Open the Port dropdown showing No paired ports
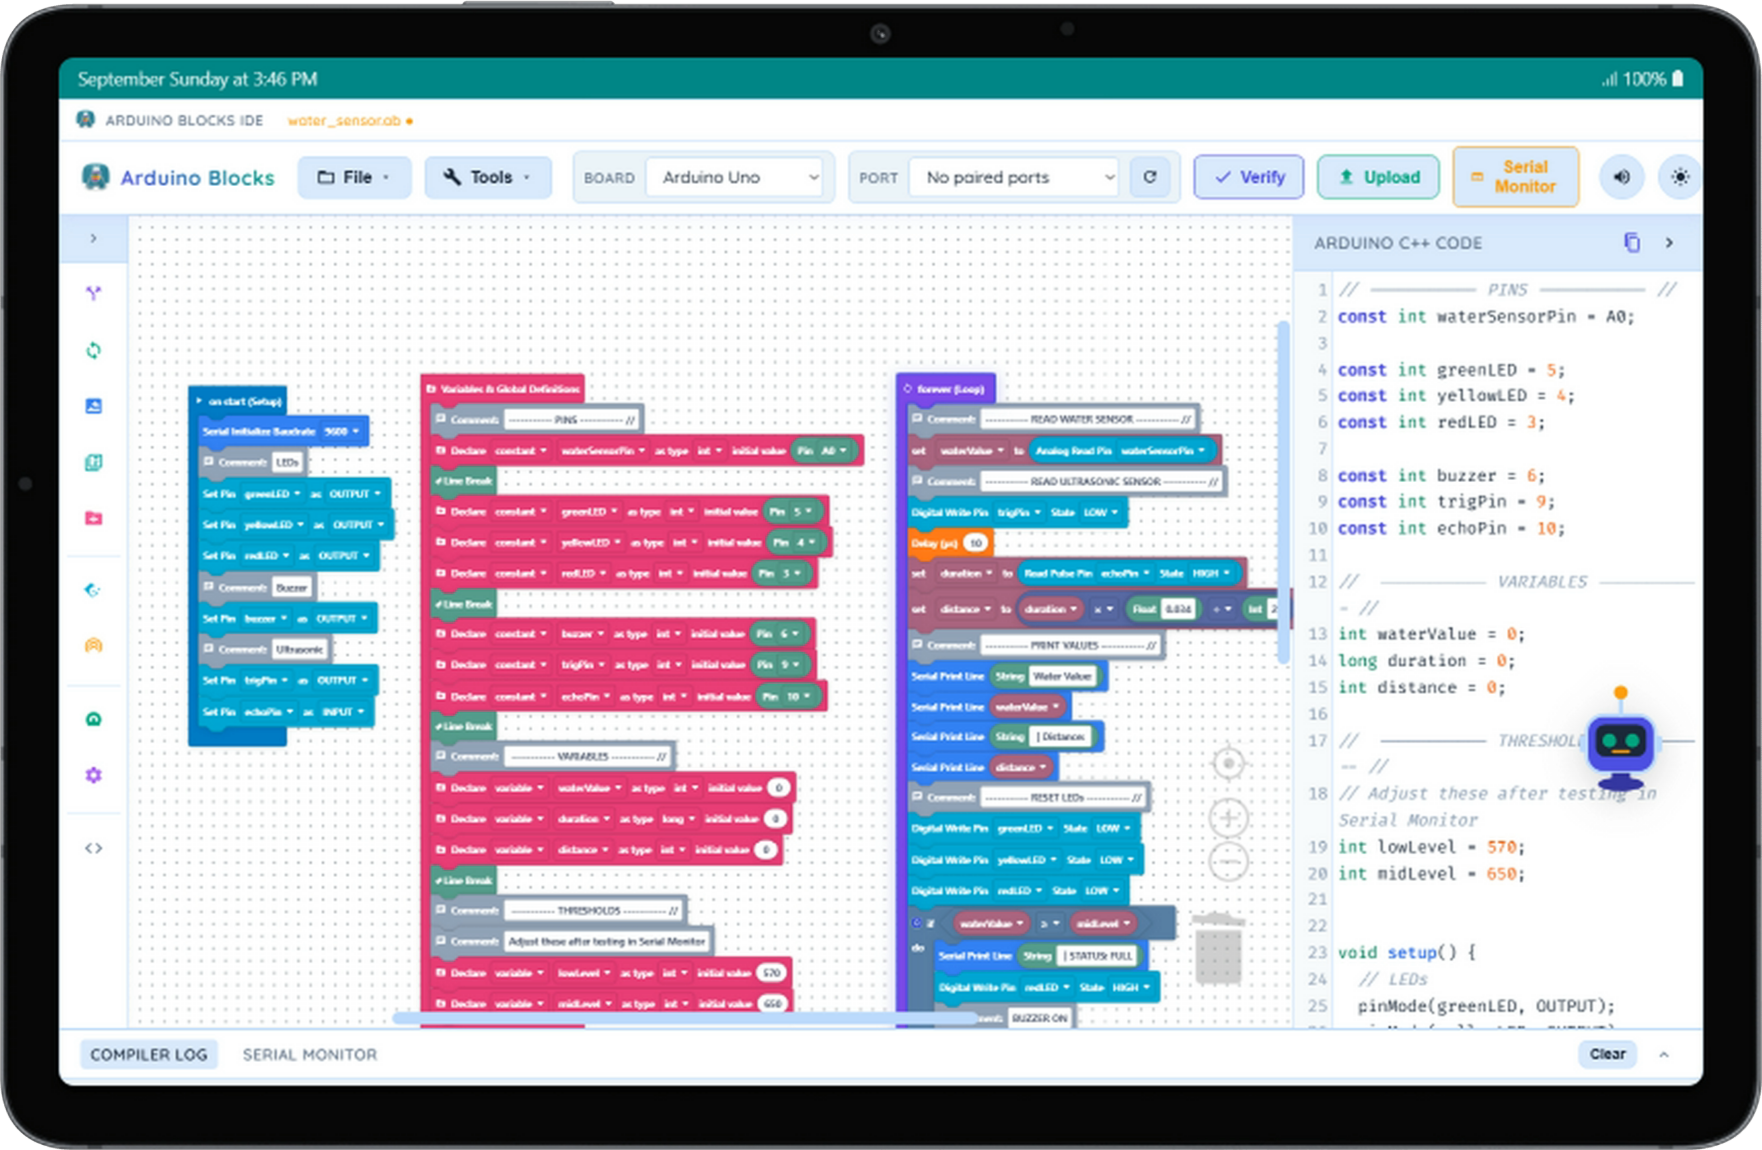1762x1150 pixels. (x=1014, y=177)
